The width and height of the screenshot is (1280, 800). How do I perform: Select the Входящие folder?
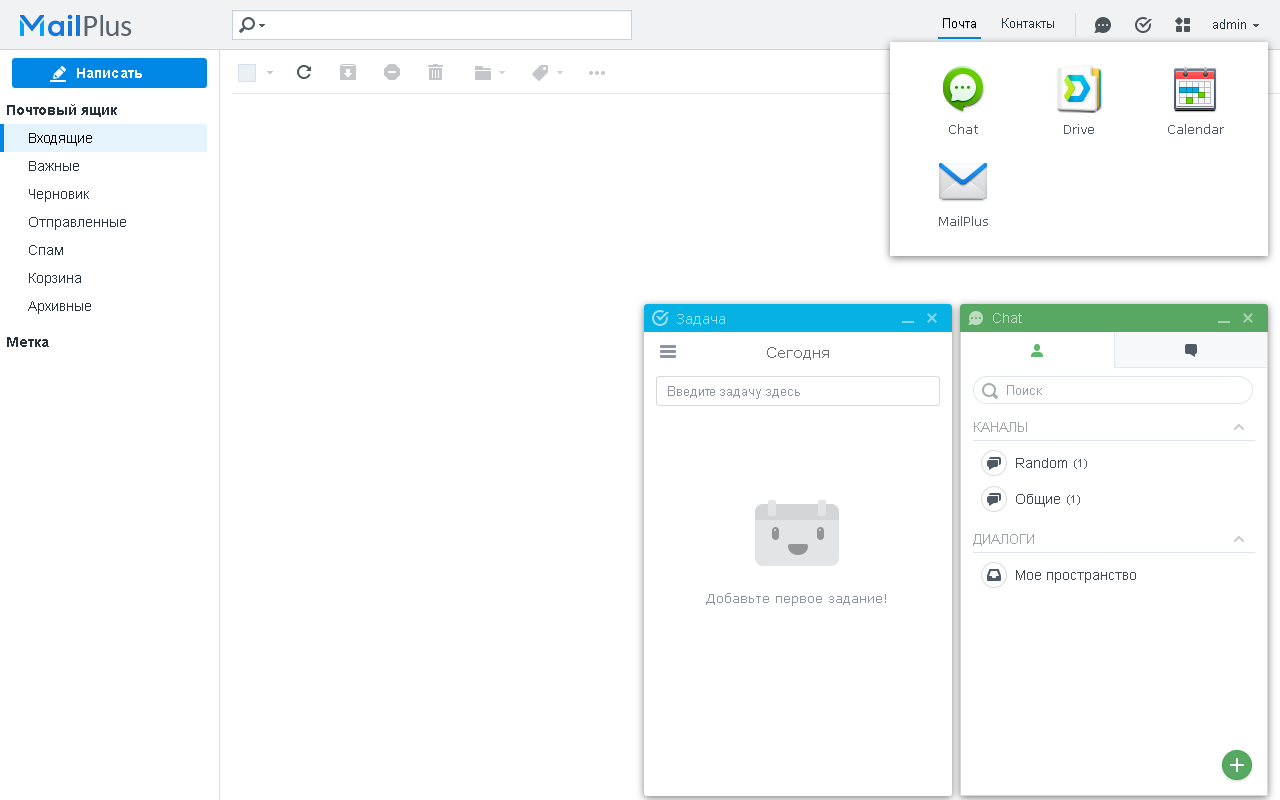coord(104,138)
